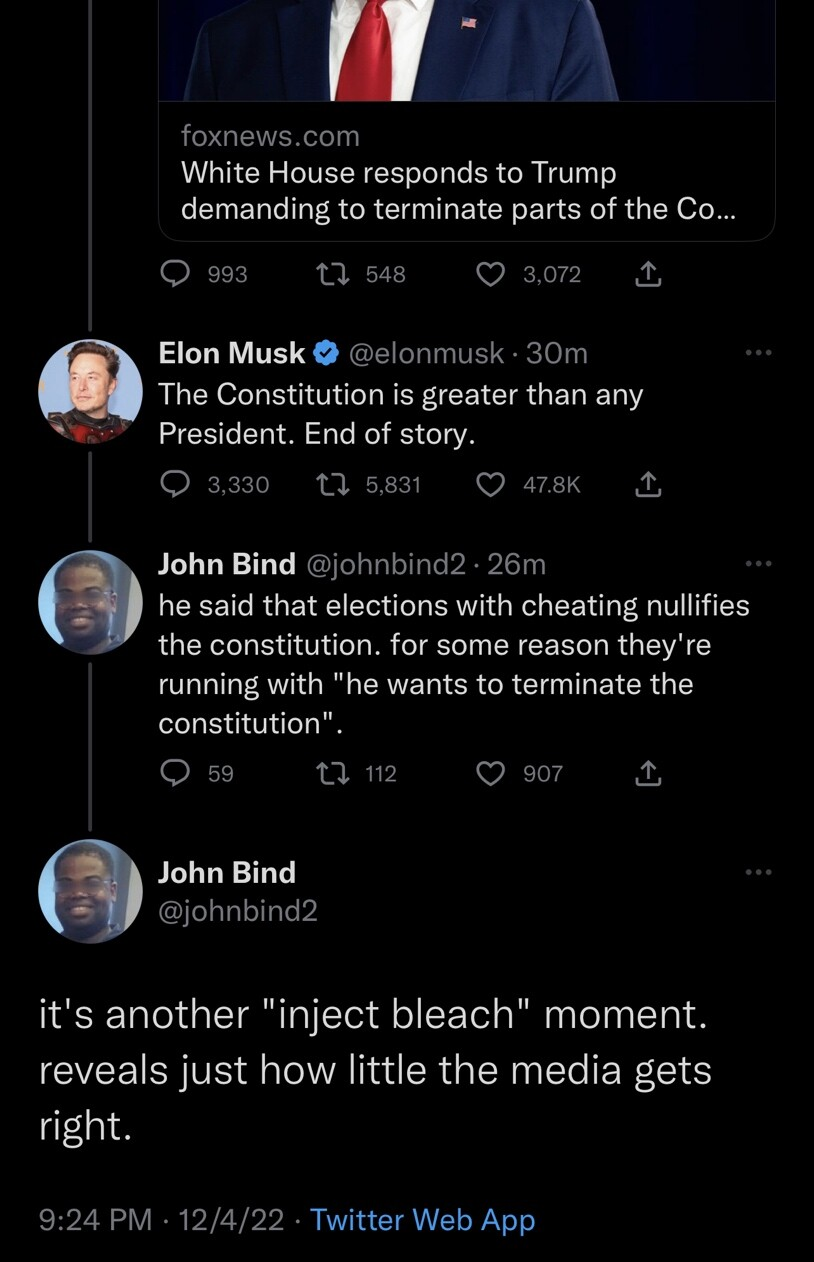Open the Twitter Web App source link
Screen dimensions: 814x1262
click(x=423, y=1220)
